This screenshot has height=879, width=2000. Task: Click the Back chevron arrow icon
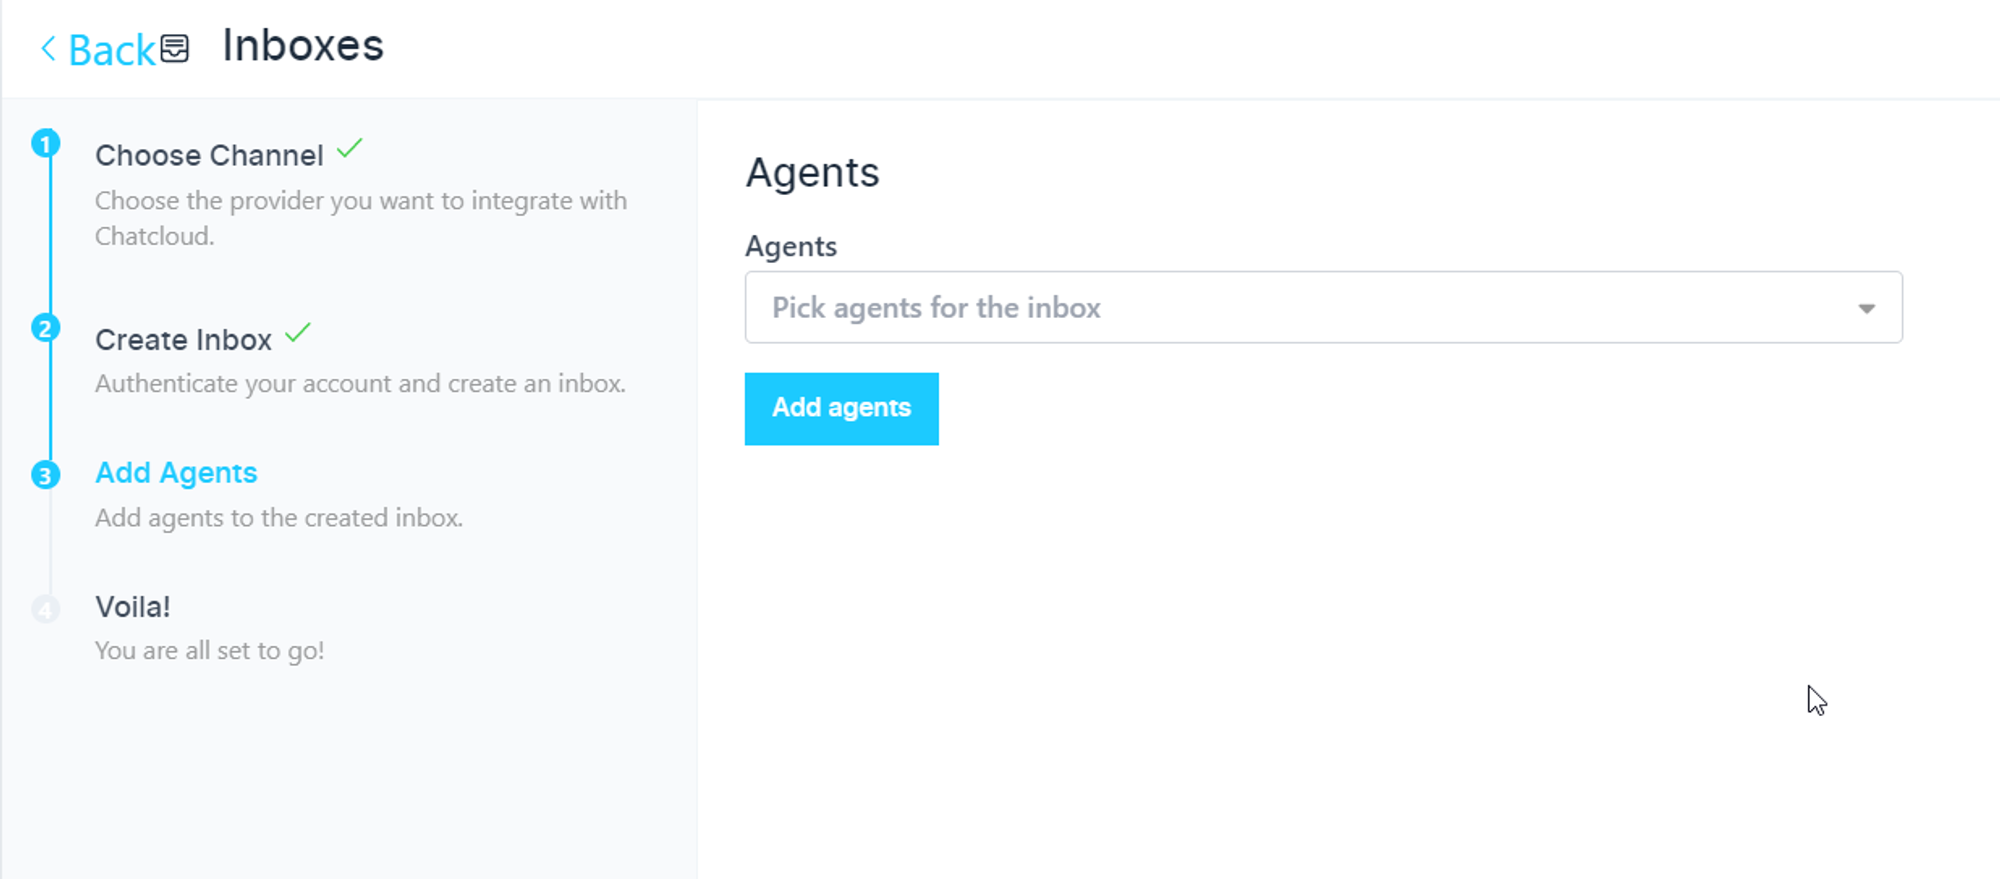[x=47, y=49]
